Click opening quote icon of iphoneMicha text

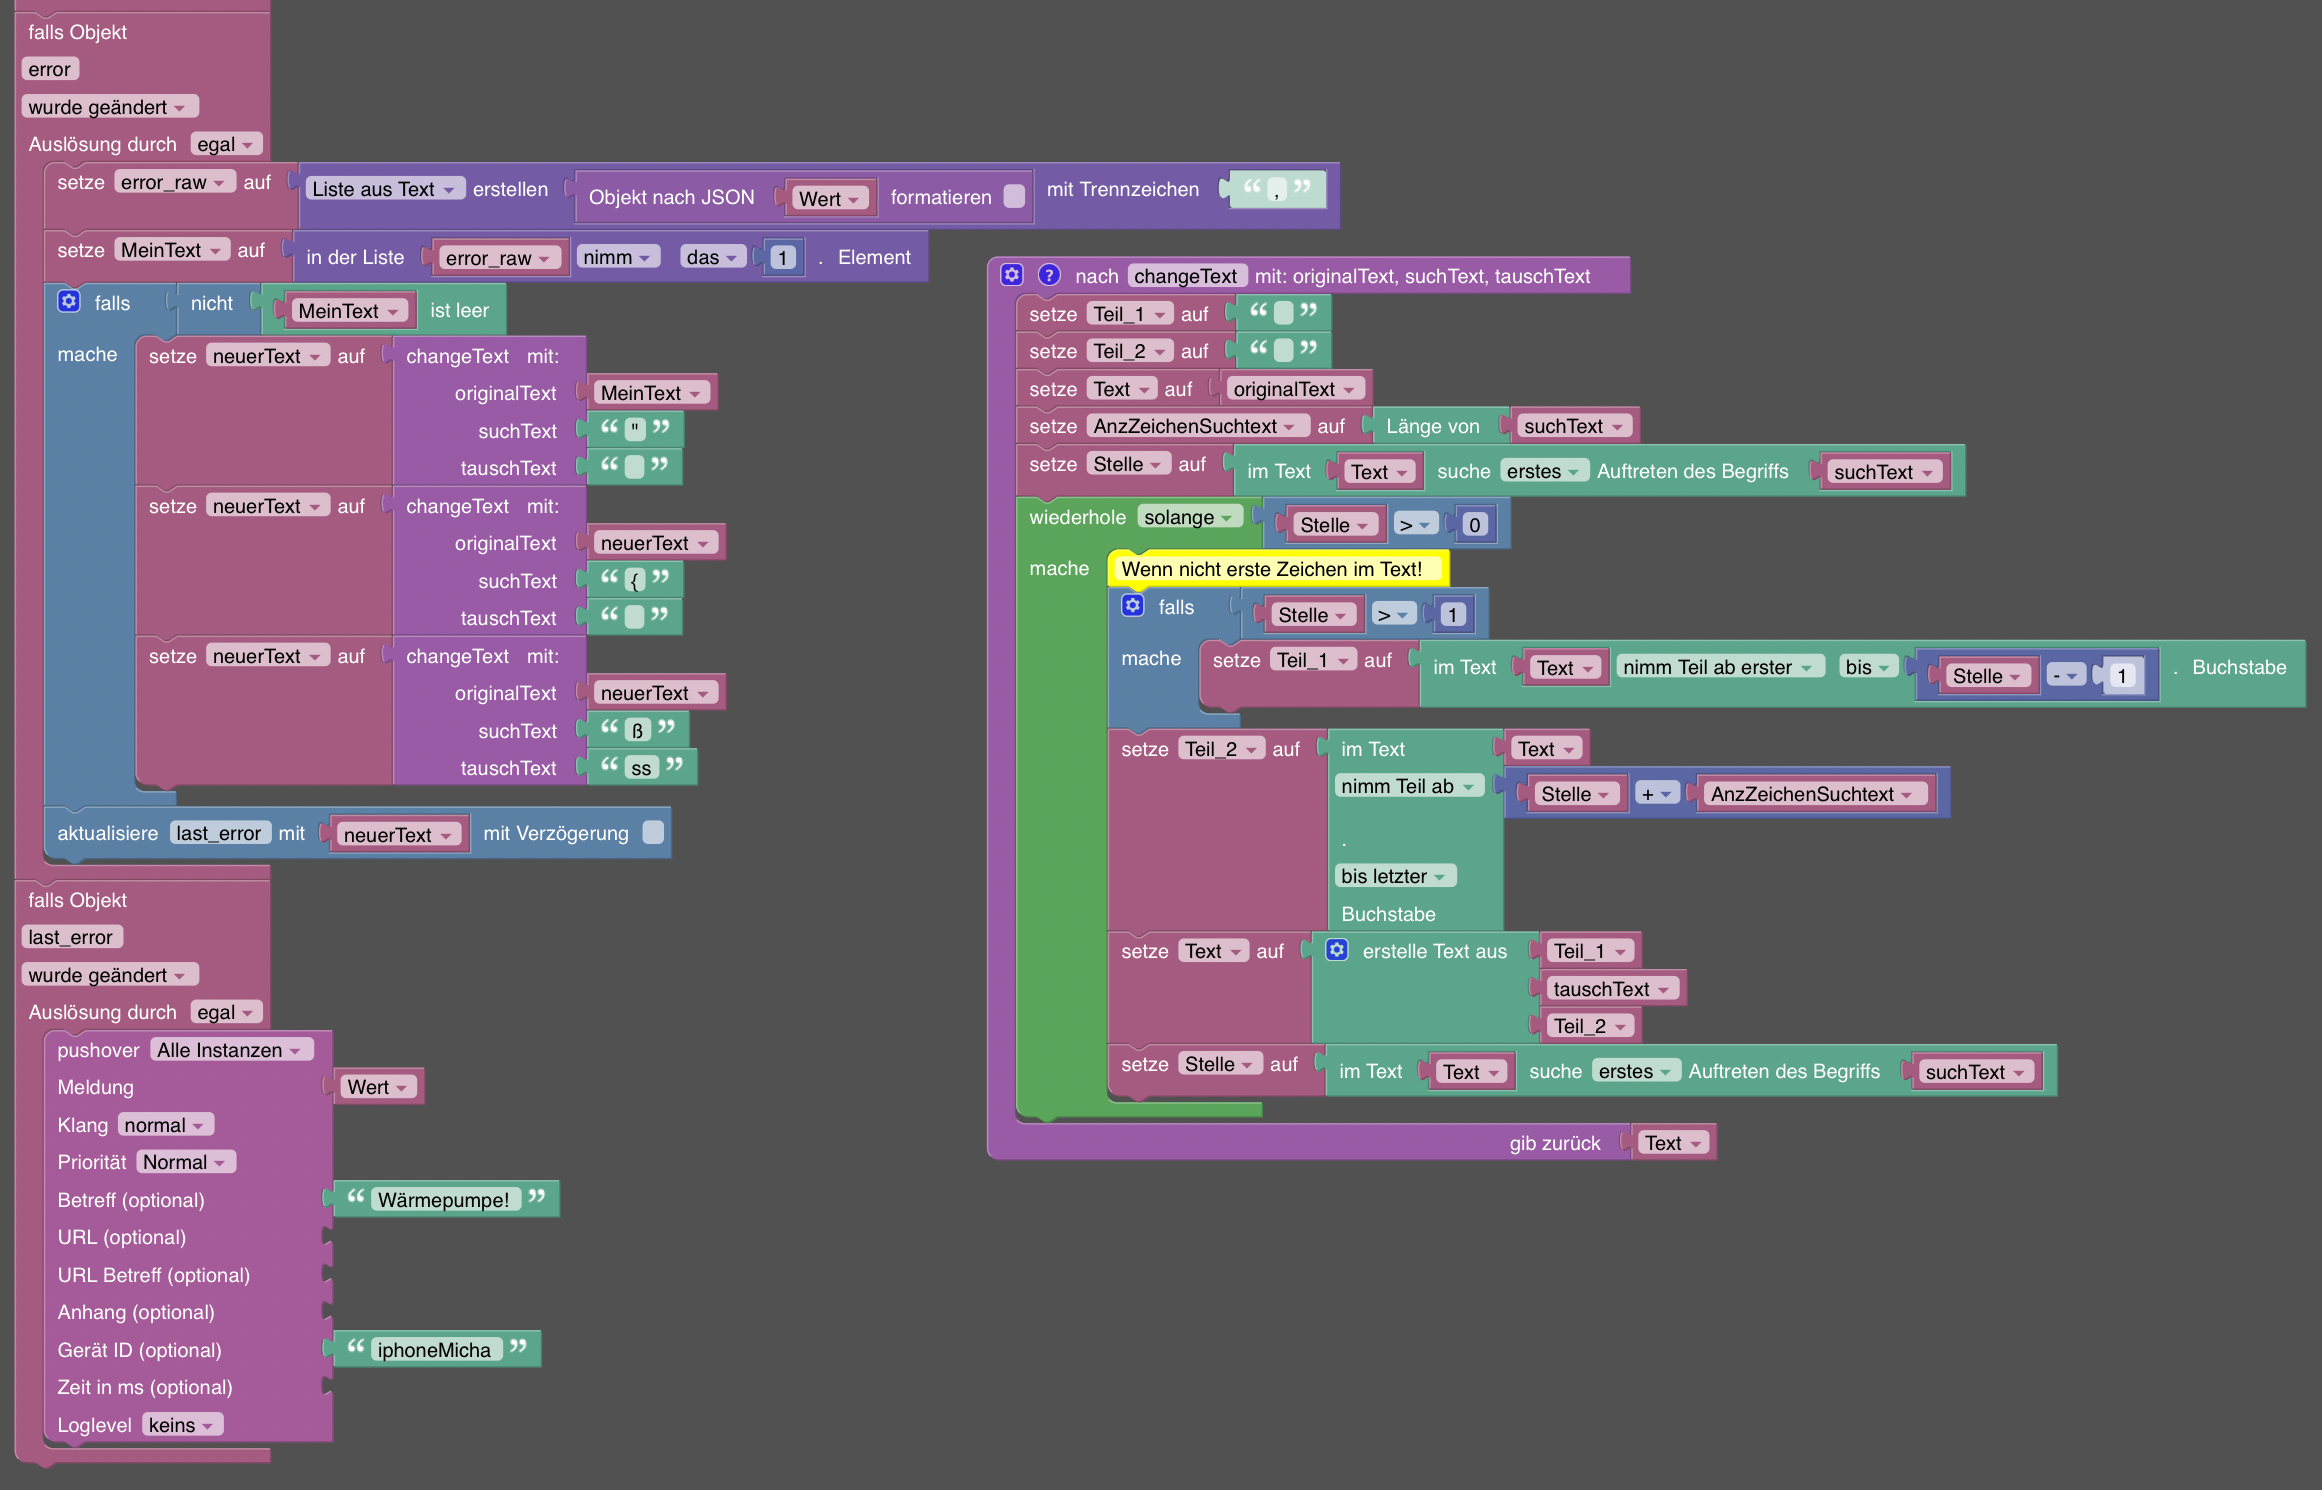pos(356,1347)
